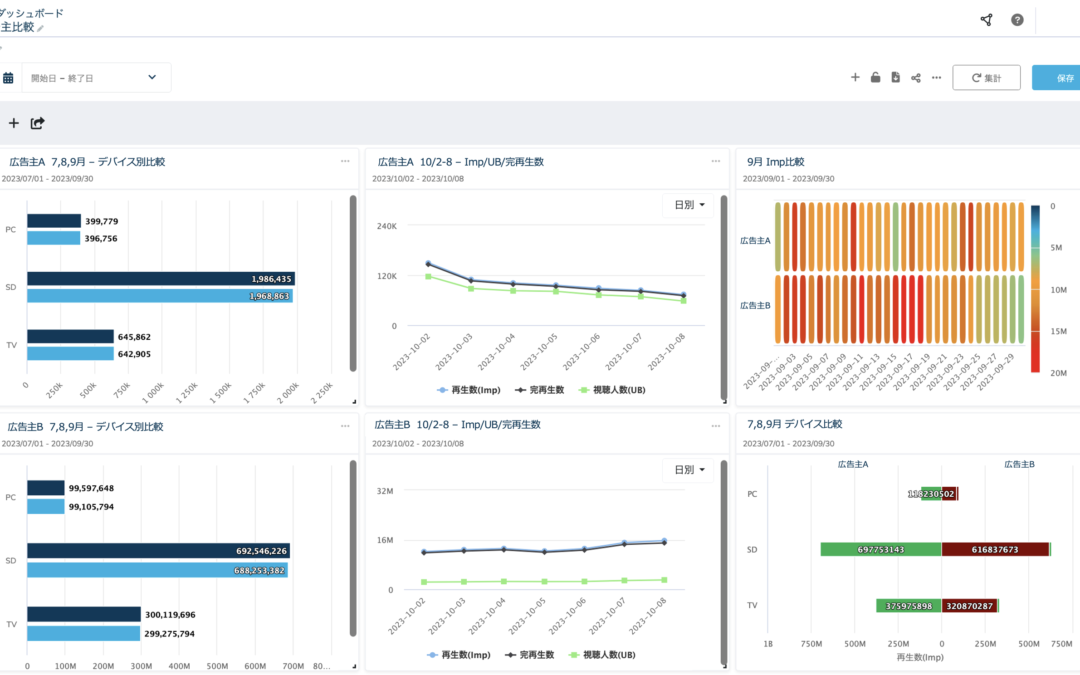Open the toolbar more options ellipsis
Image resolution: width=1080 pixels, height=675 pixels.
(936, 78)
